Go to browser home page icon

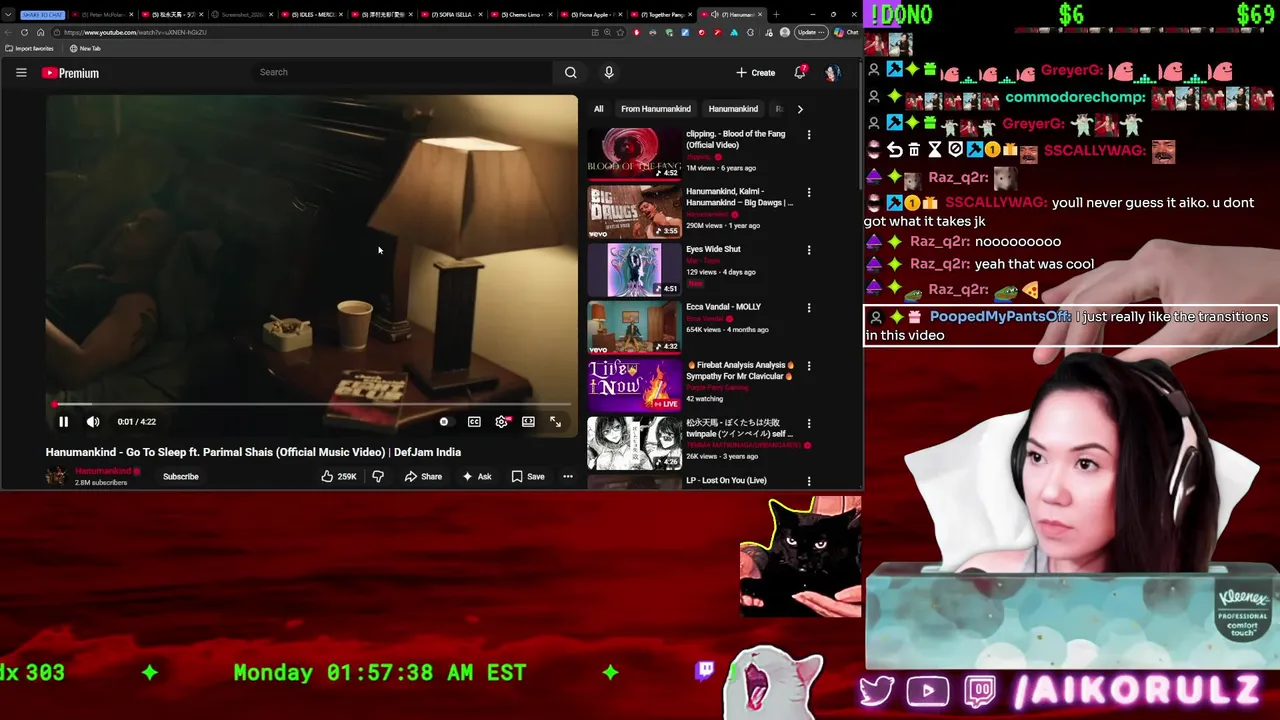41,32
